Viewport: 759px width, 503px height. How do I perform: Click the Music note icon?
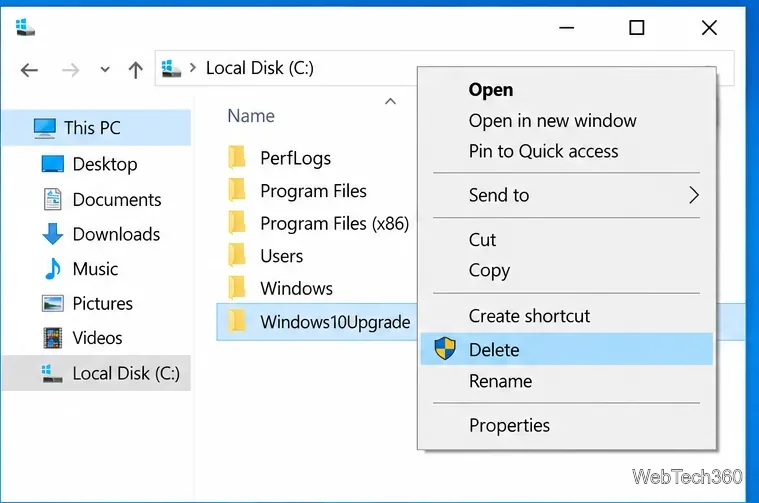coord(53,269)
